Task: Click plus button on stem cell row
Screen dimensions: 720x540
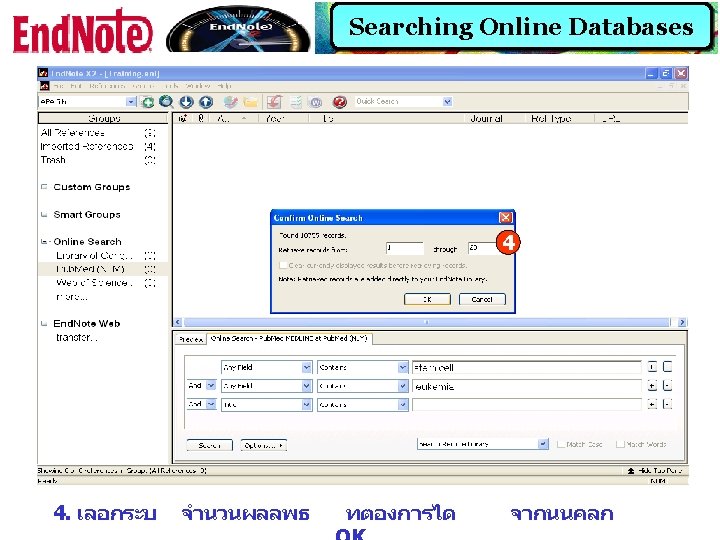Action: coord(652,367)
